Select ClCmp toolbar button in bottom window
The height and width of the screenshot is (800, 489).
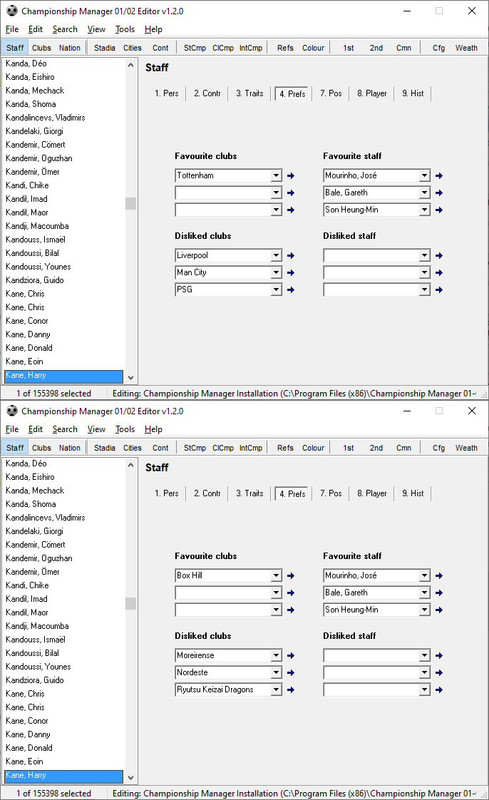(x=223, y=448)
